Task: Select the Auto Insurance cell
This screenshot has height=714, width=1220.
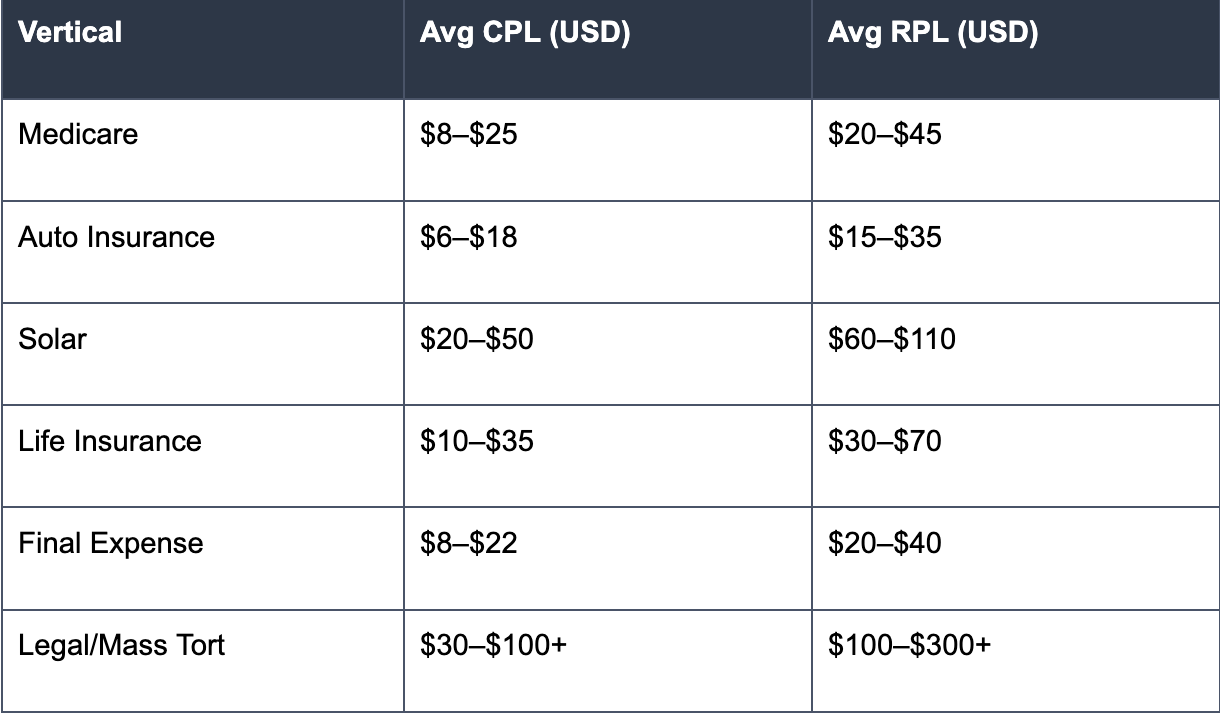Action: pyautogui.click(x=202, y=252)
